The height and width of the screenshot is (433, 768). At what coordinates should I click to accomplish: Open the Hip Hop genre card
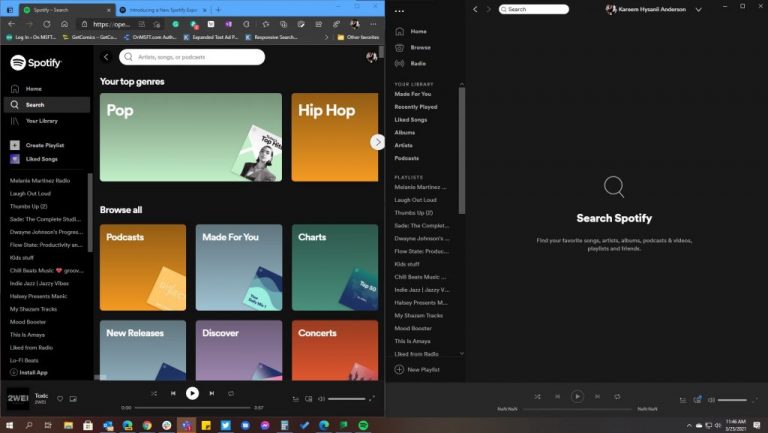tap(335, 137)
